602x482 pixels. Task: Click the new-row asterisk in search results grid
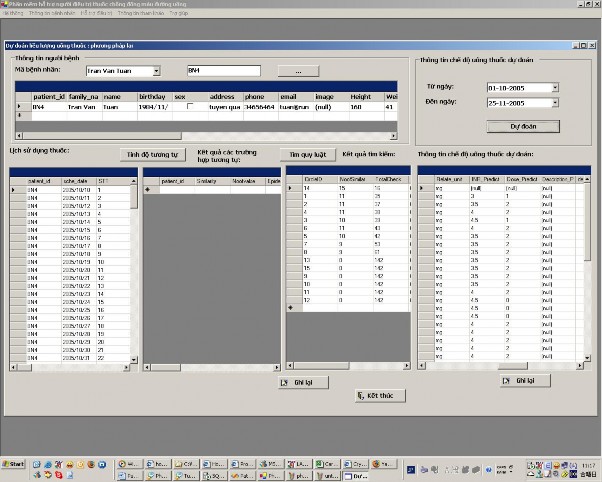point(291,307)
